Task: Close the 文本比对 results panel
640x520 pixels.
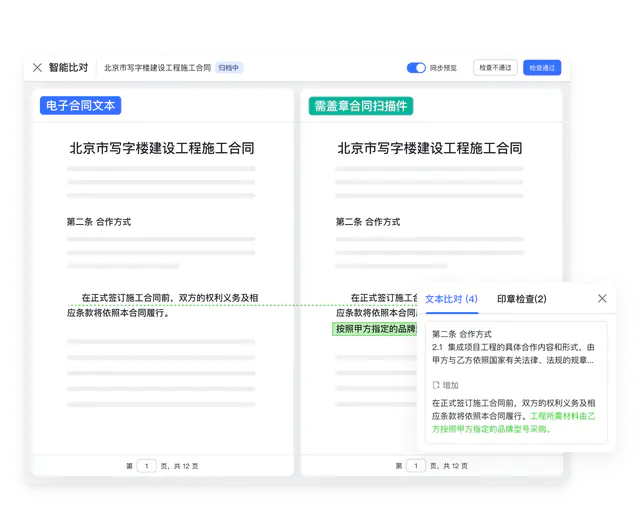Action: 602,298
